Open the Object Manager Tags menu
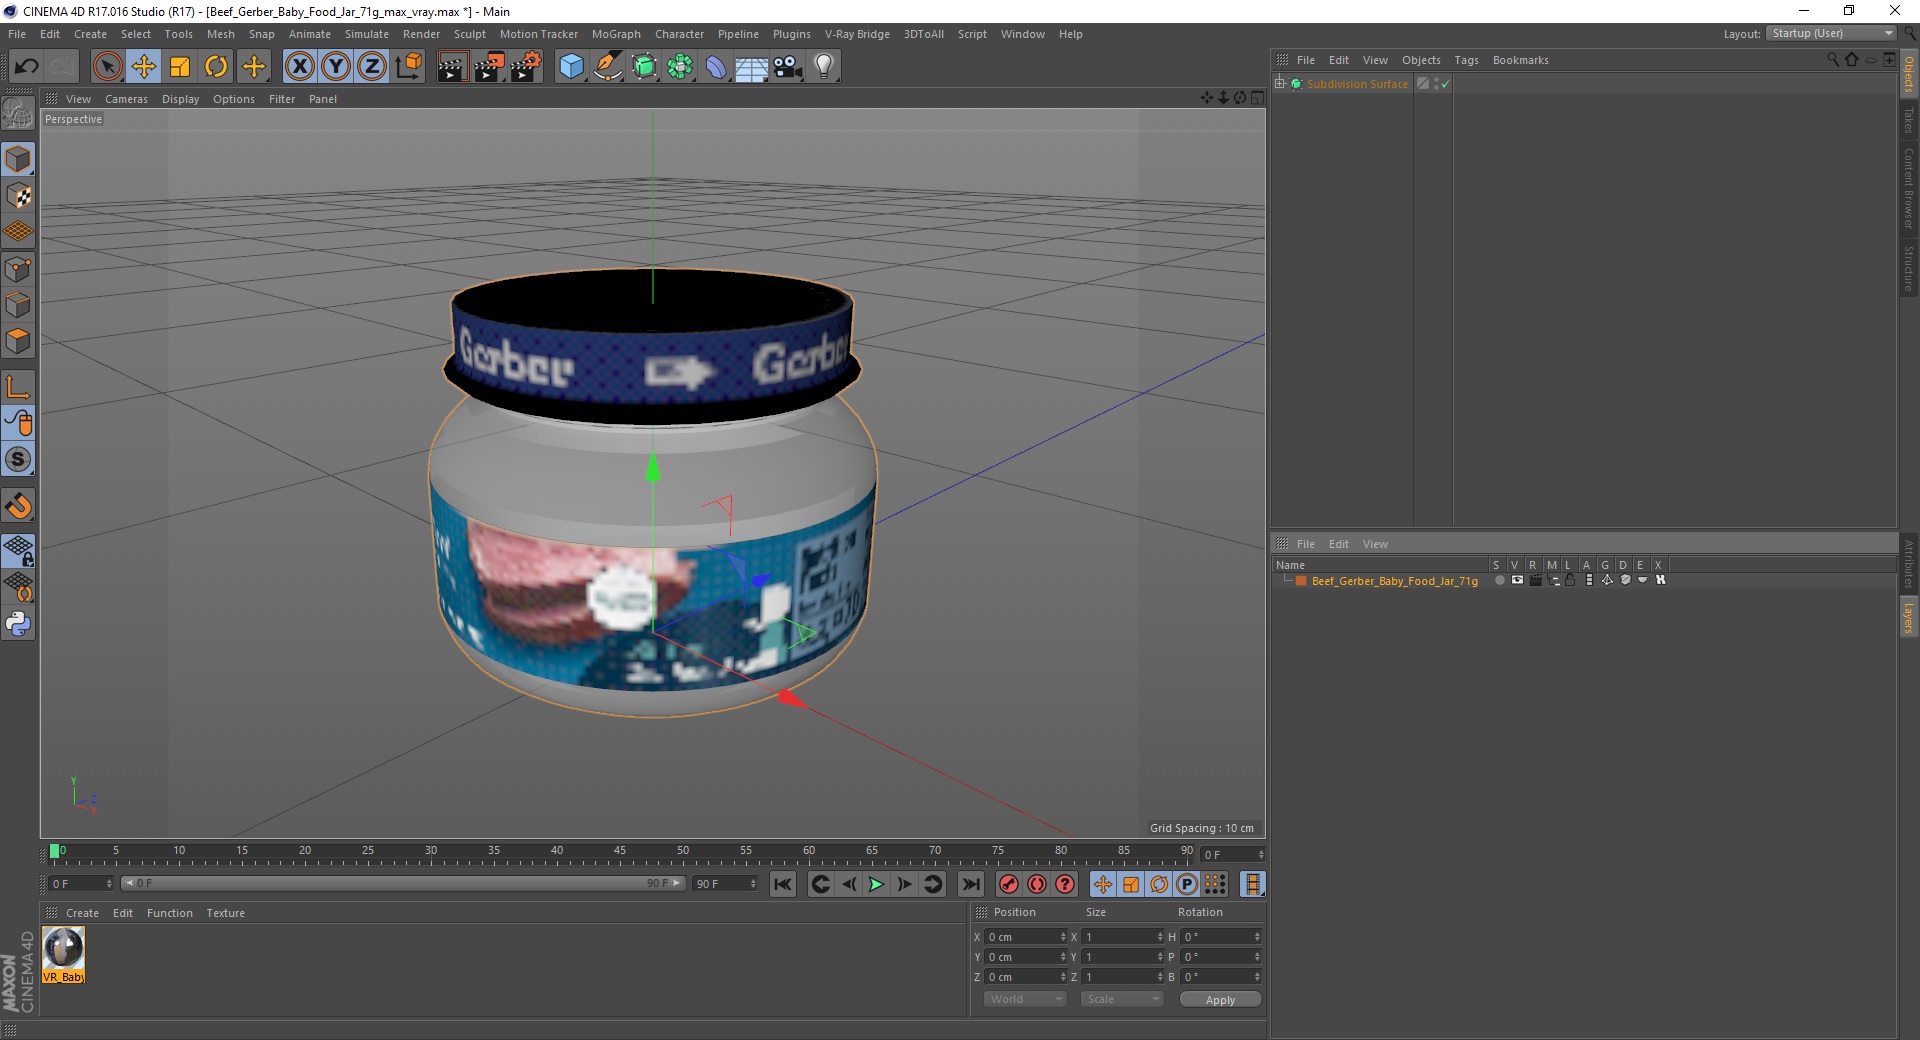Viewport: 1920px width, 1040px height. coord(1466,60)
